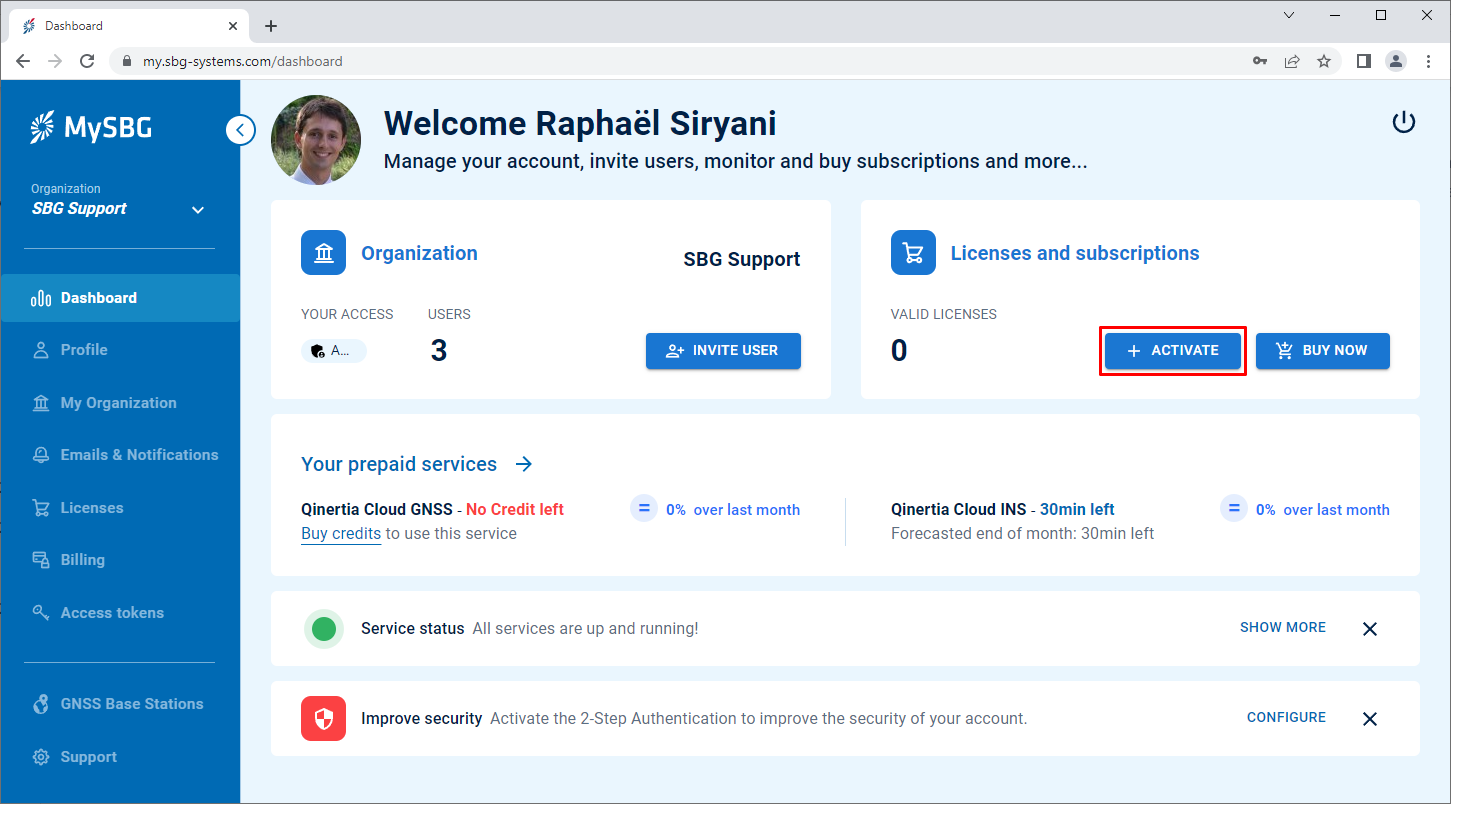The image size is (1471, 824).
Task: Toggle the browser side panel icon
Action: 1363,61
